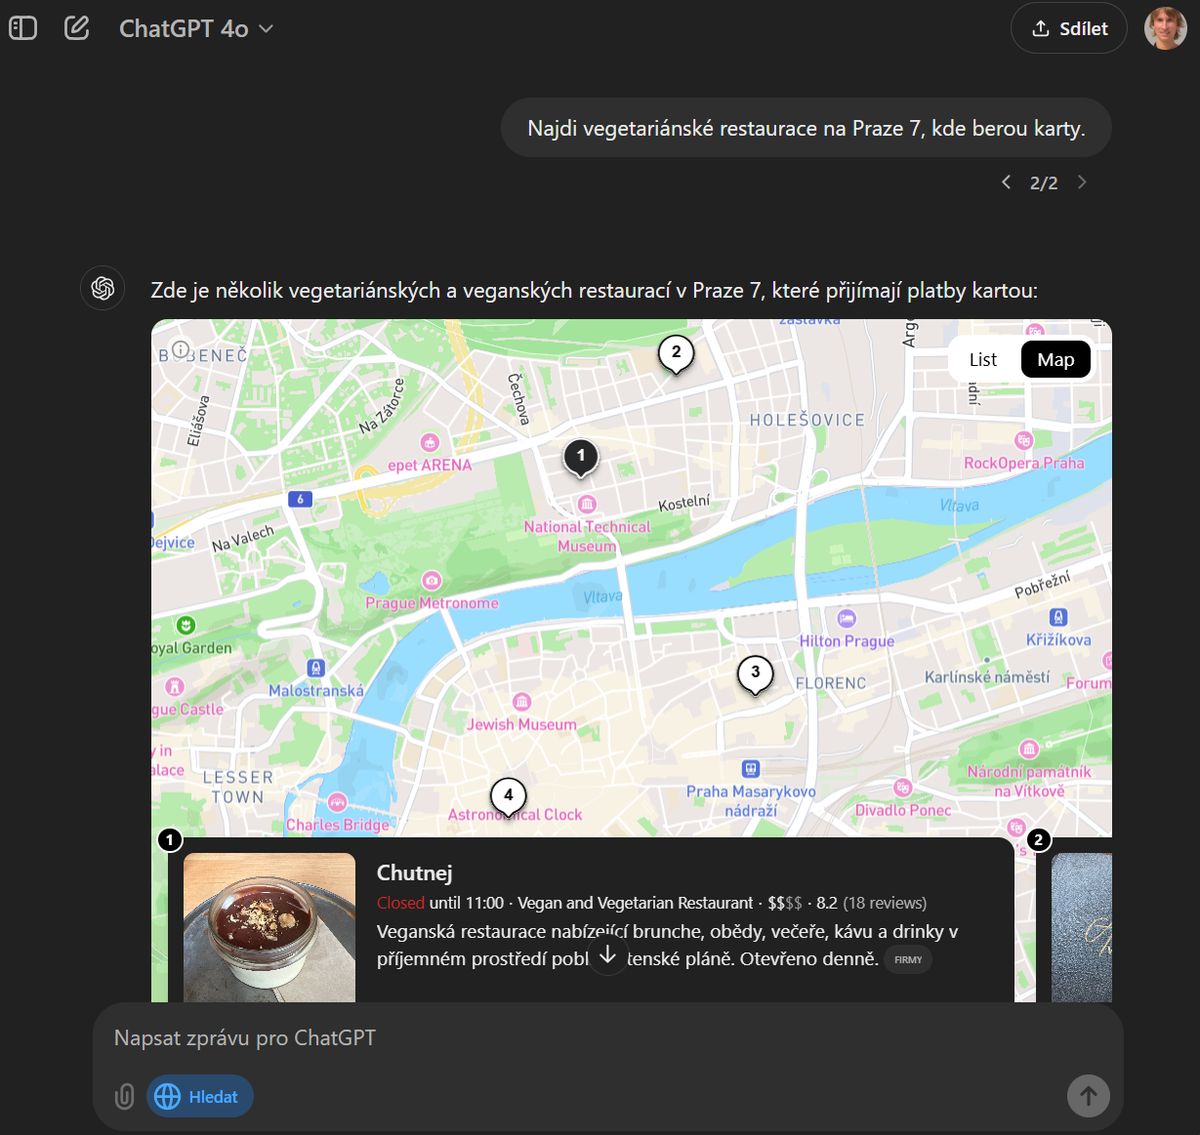The width and height of the screenshot is (1200, 1135).
Task: Click the Křižíkova metro station icon
Action: pos(1059,617)
